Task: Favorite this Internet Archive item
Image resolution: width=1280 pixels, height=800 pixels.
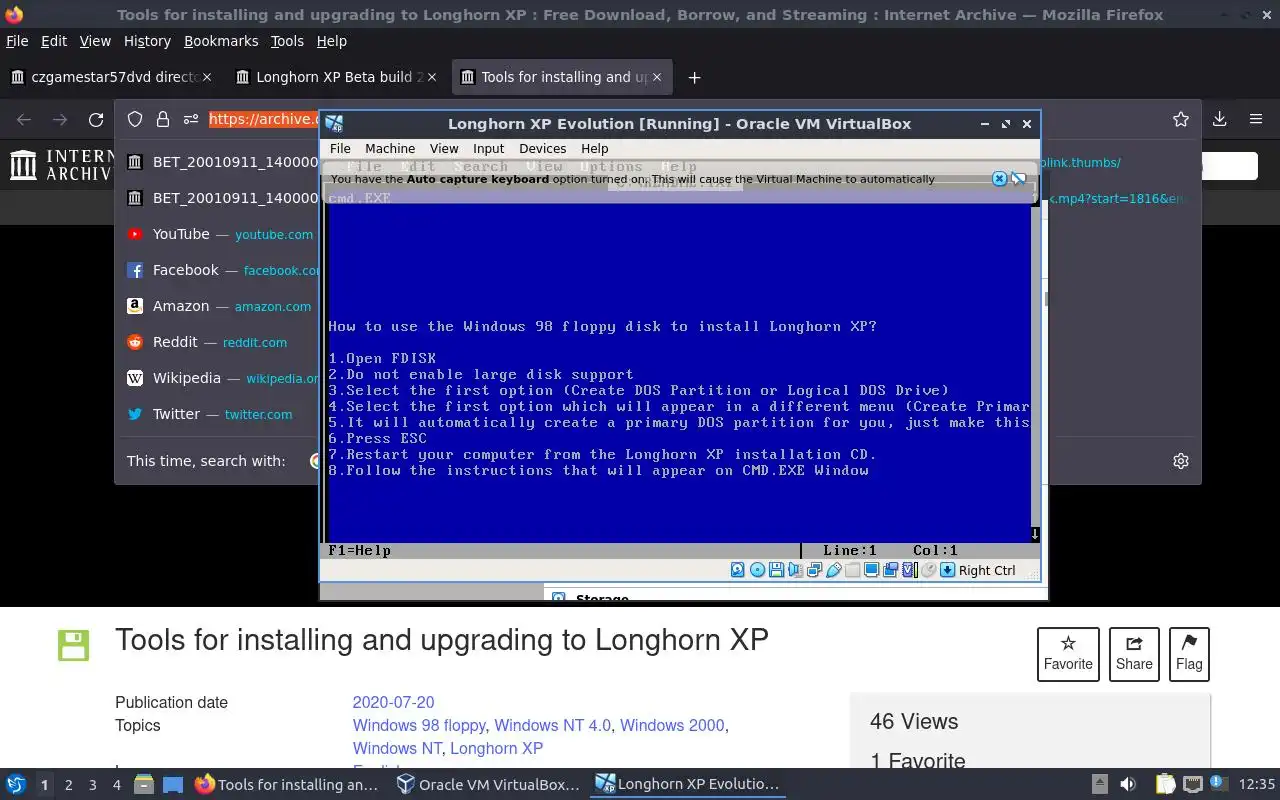Action: (x=1068, y=654)
